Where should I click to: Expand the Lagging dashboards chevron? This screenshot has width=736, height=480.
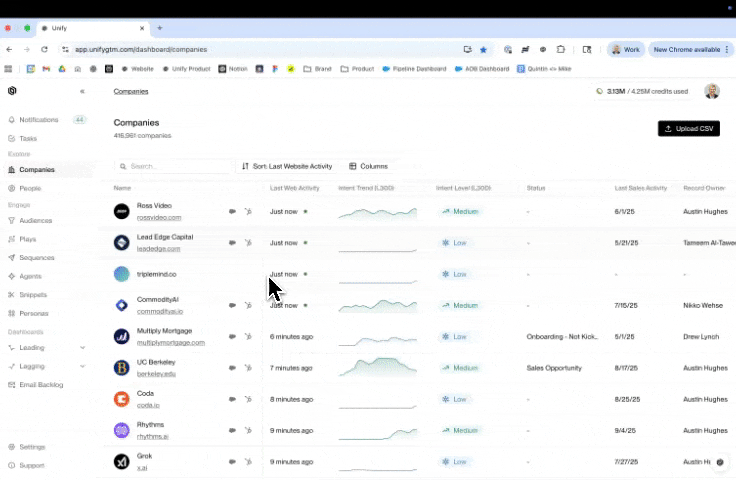[83, 366]
